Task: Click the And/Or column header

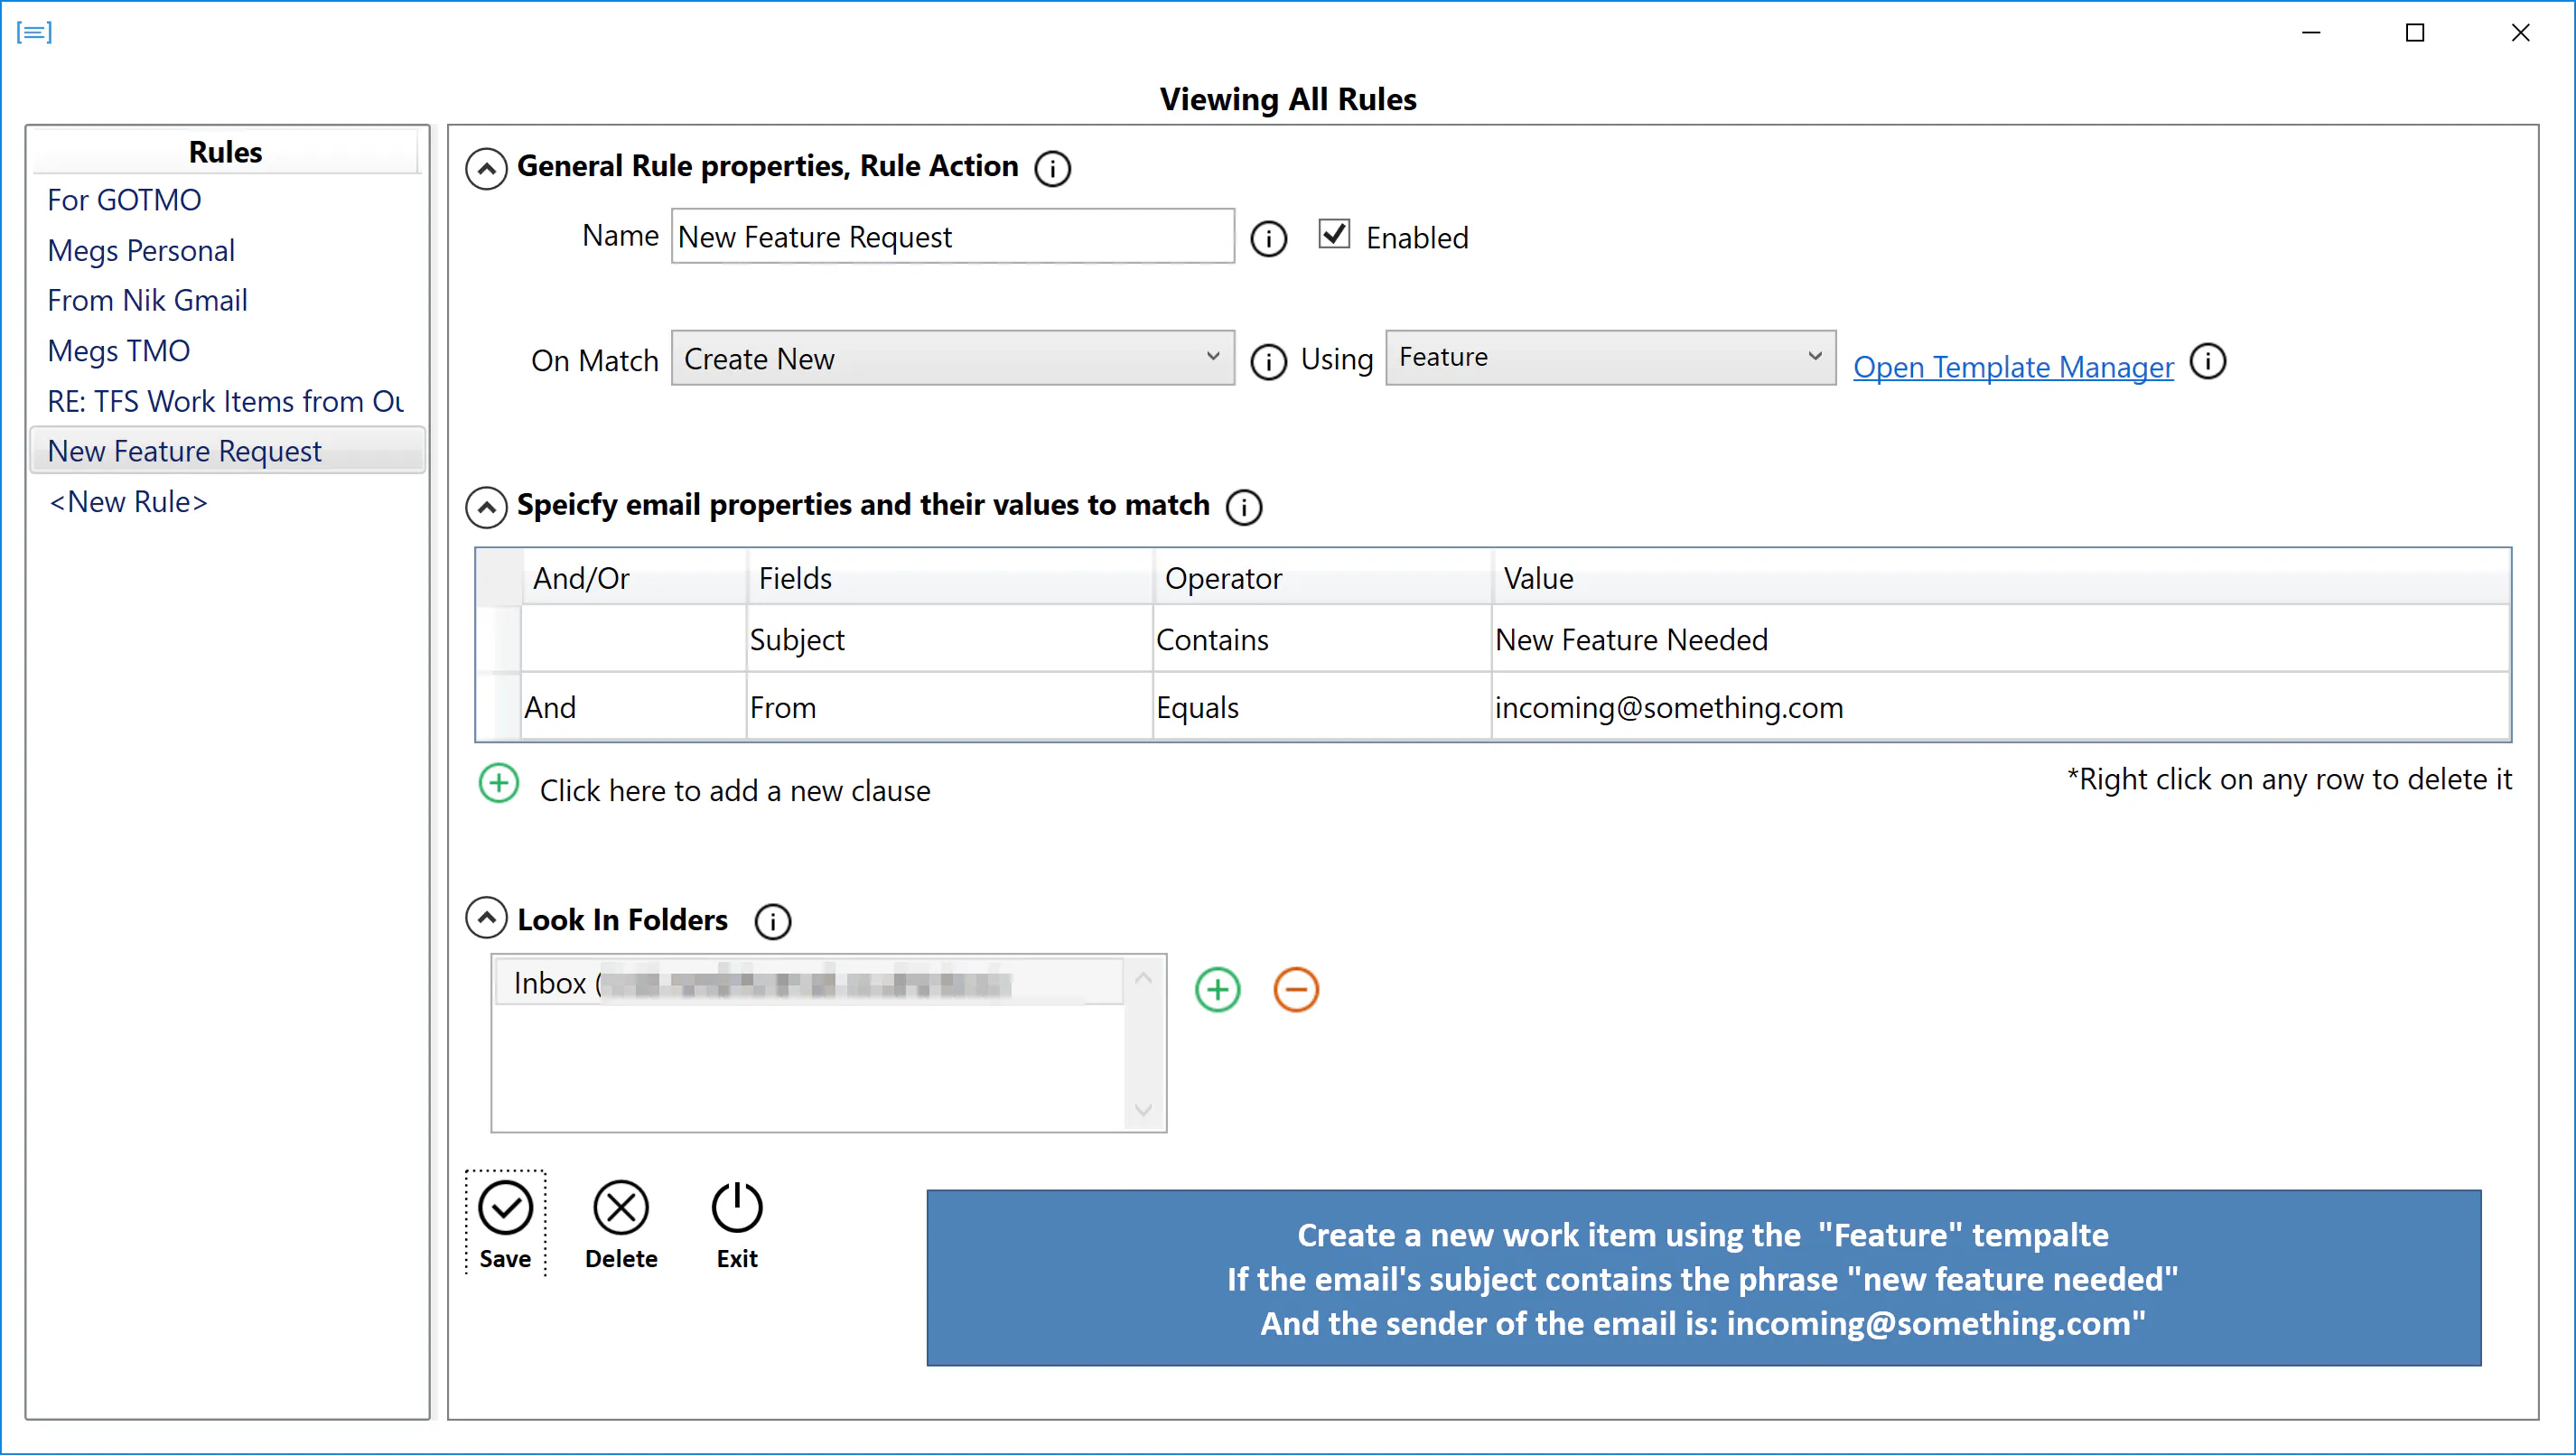Action: 634,578
